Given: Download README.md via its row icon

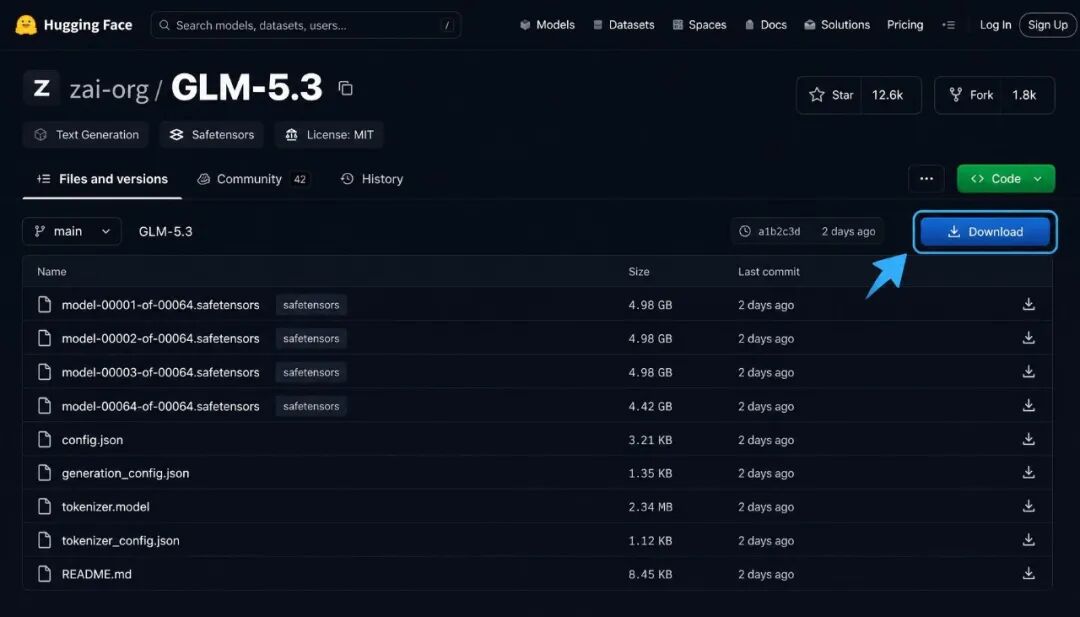Looking at the screenshot, I should (1028, 574).
